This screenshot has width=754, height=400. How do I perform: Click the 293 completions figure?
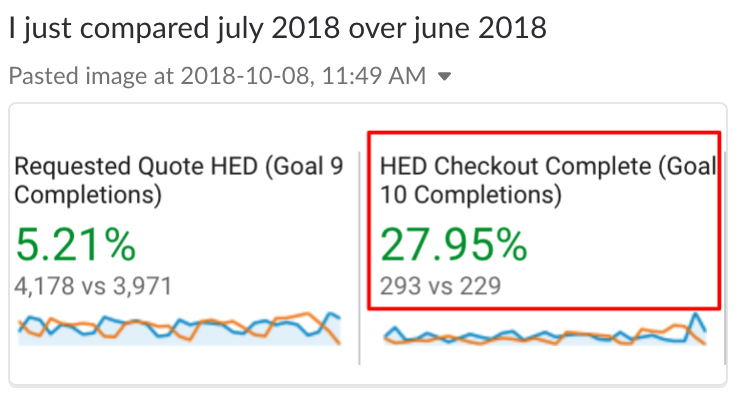[x=402, y=287]
